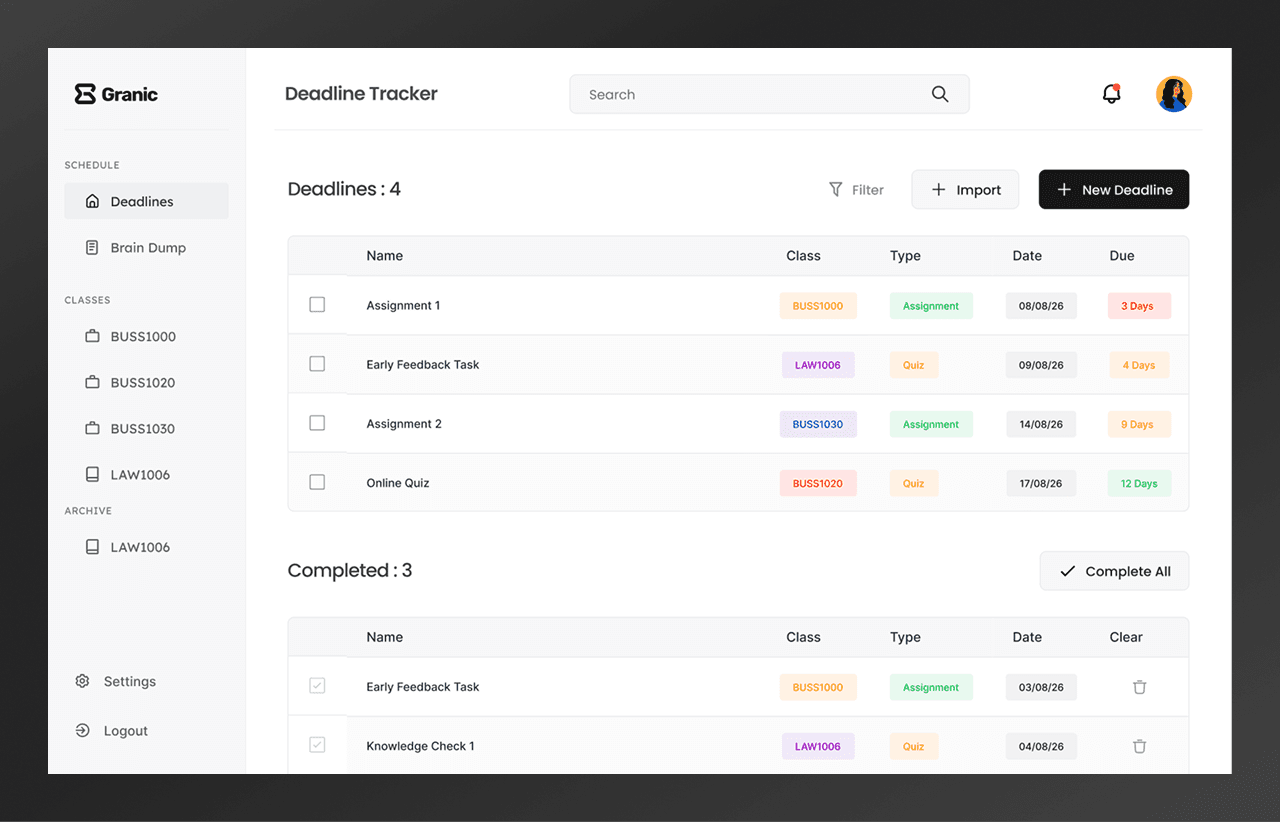The height and width of the screenshot is (822, 1280).
Task: Click the date 04/08/26 in Completed
Action: (x=1041, y=746)
